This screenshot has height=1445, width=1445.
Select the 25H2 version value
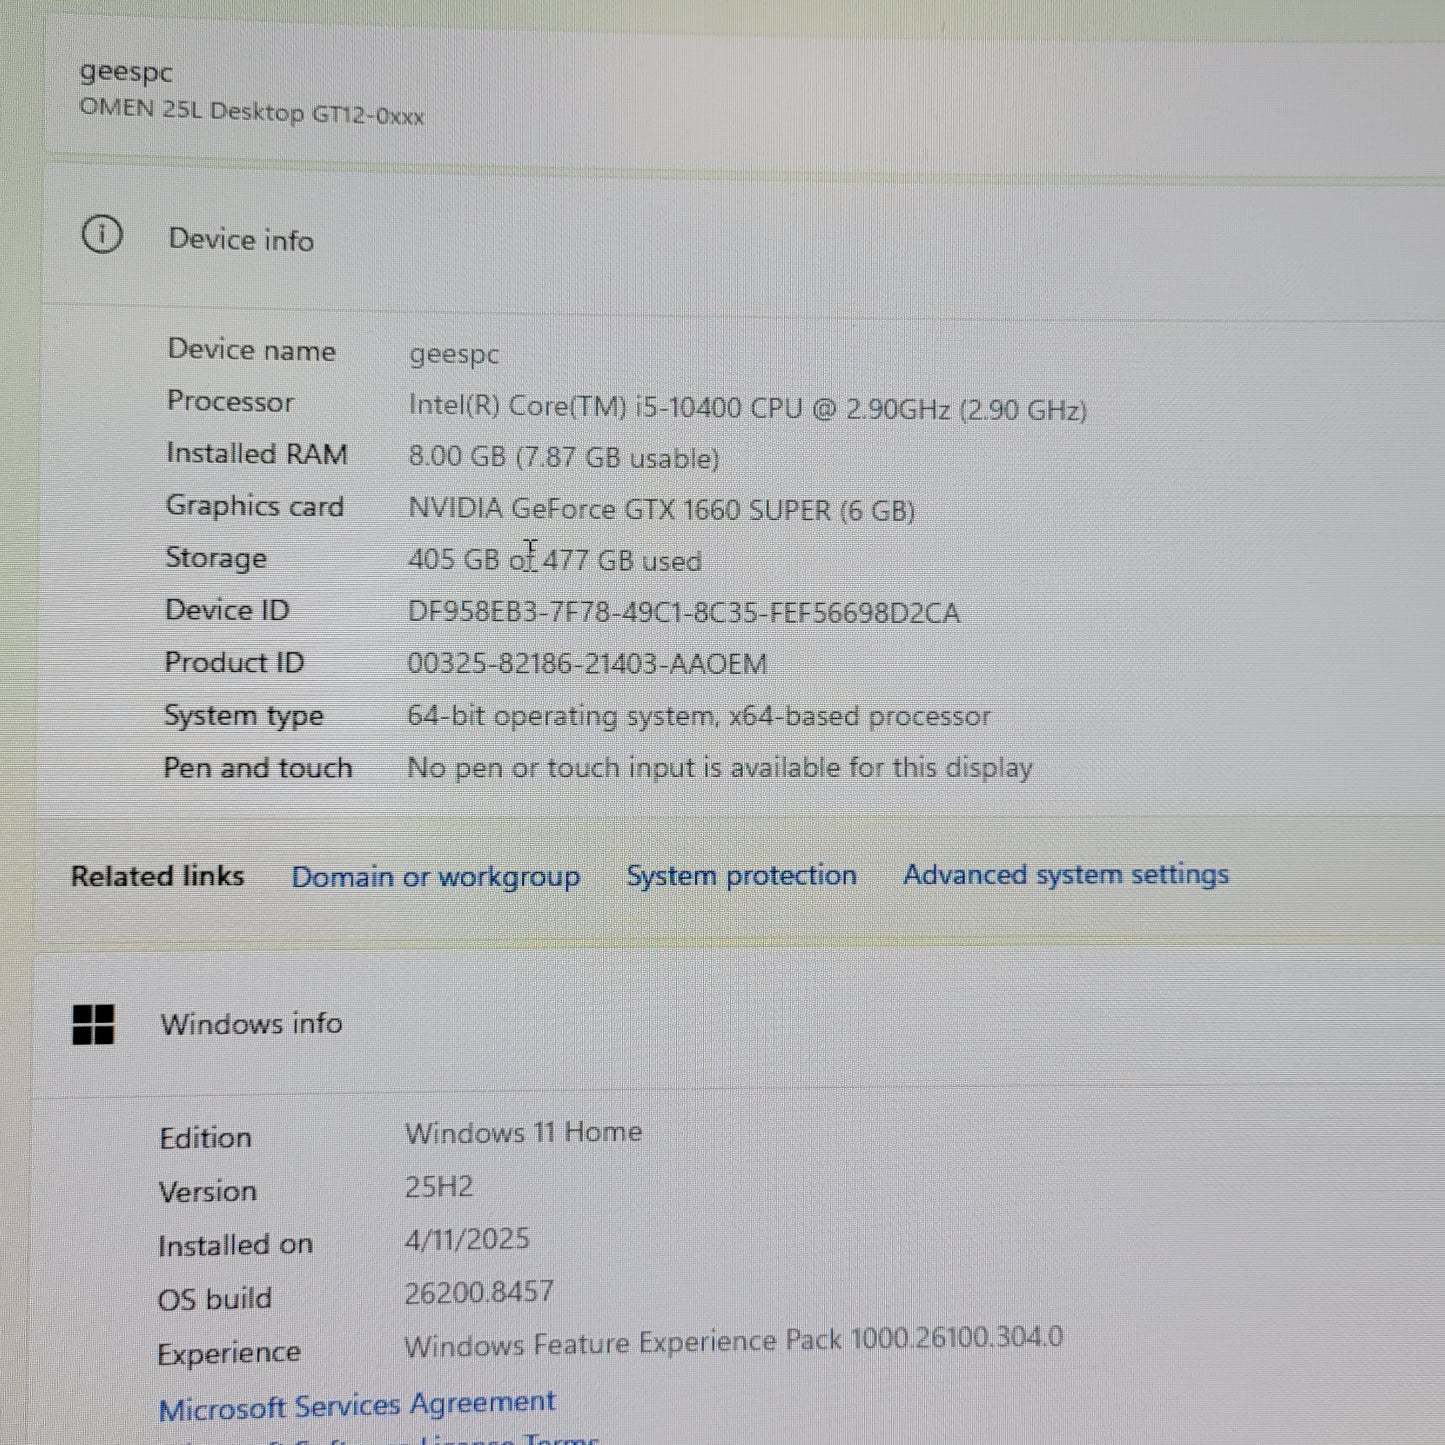pyautogui.click(x=439, y=1187)
